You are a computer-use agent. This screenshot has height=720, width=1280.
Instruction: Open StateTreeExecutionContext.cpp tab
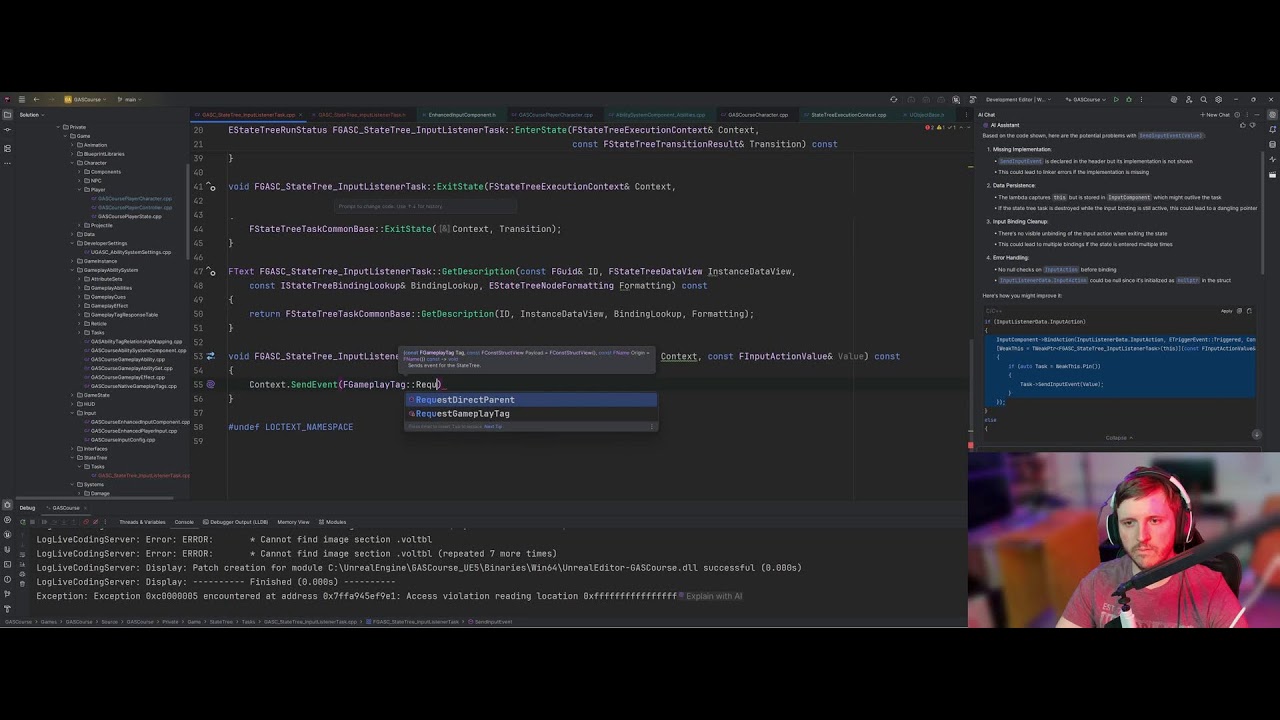[848, 115]
